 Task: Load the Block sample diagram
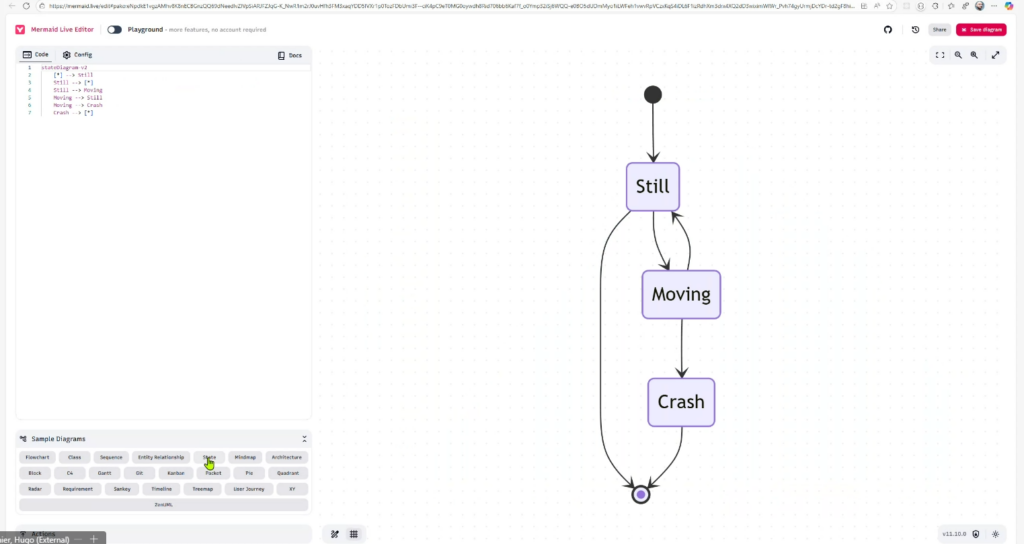[35, 473]
